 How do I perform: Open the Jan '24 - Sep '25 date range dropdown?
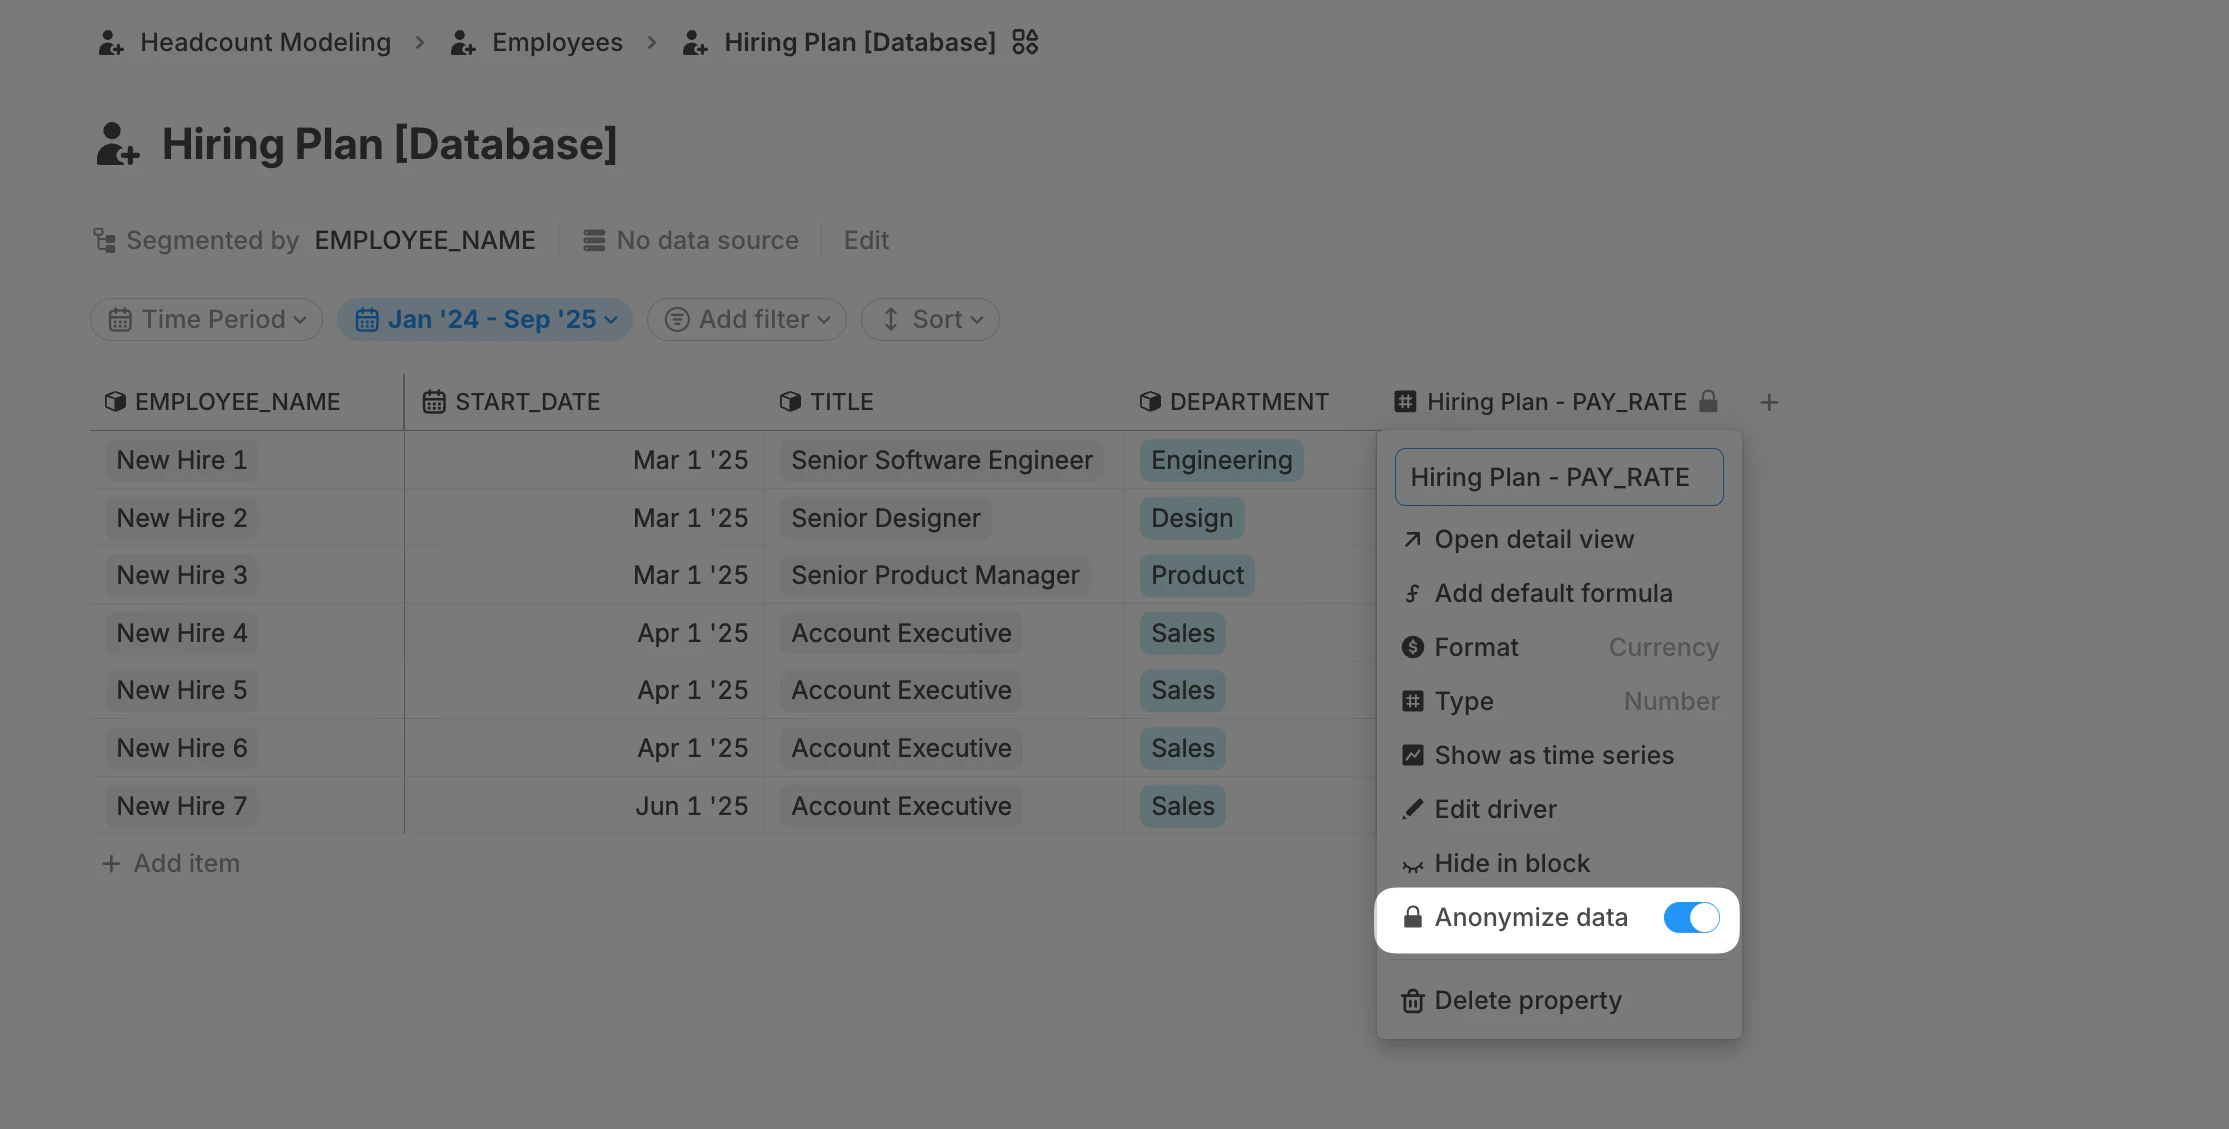[485, 319]
